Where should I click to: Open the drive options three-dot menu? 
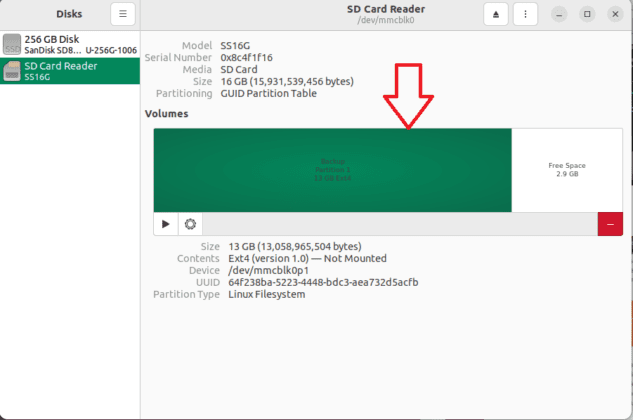(526, 14)
